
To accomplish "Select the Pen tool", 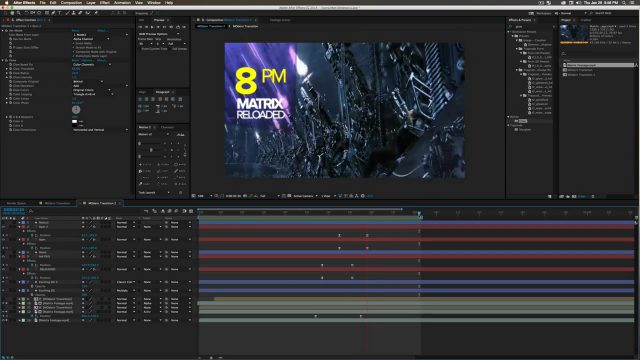I will click(x=53, y=13).
